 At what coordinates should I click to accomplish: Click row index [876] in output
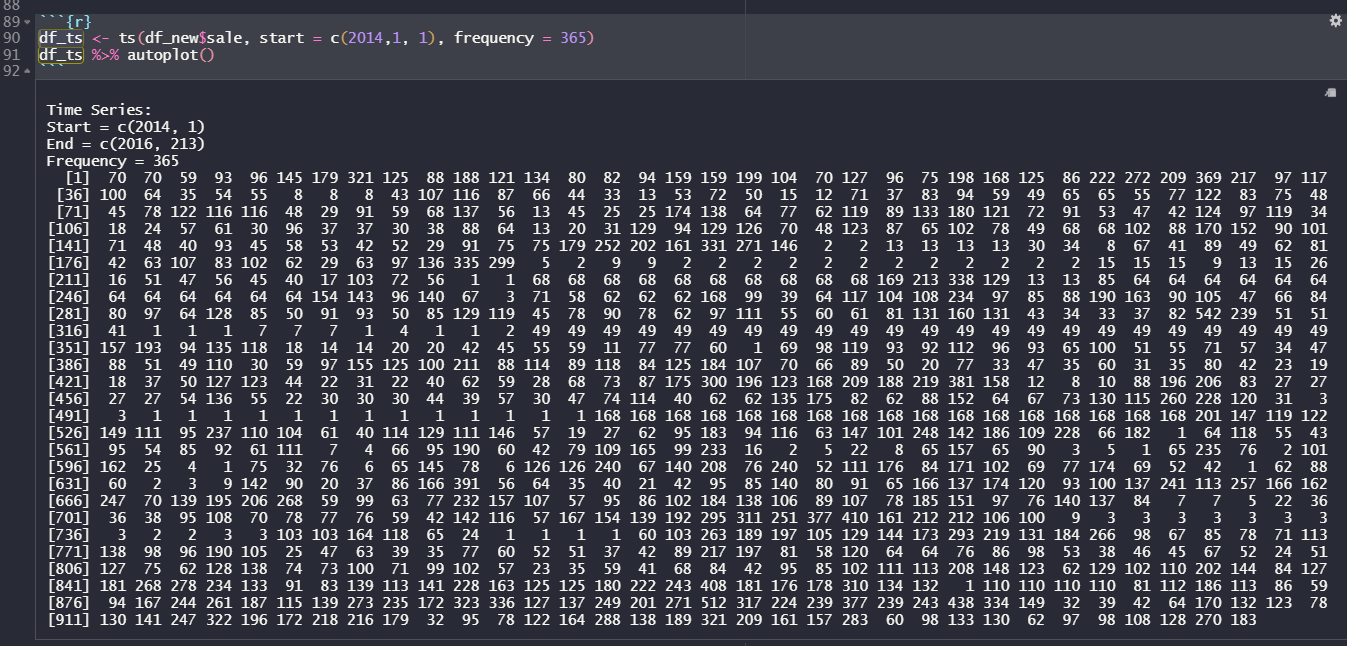68,602
